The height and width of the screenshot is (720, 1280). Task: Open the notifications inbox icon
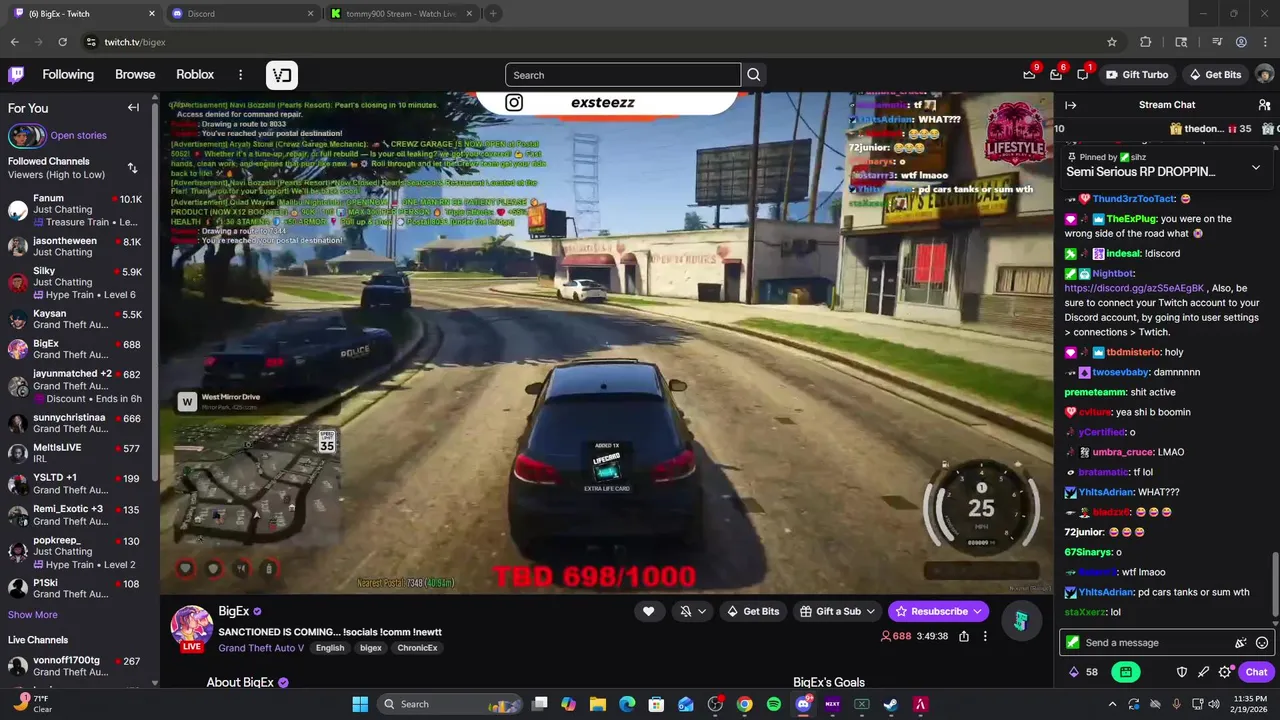(x=1056, y=75)
